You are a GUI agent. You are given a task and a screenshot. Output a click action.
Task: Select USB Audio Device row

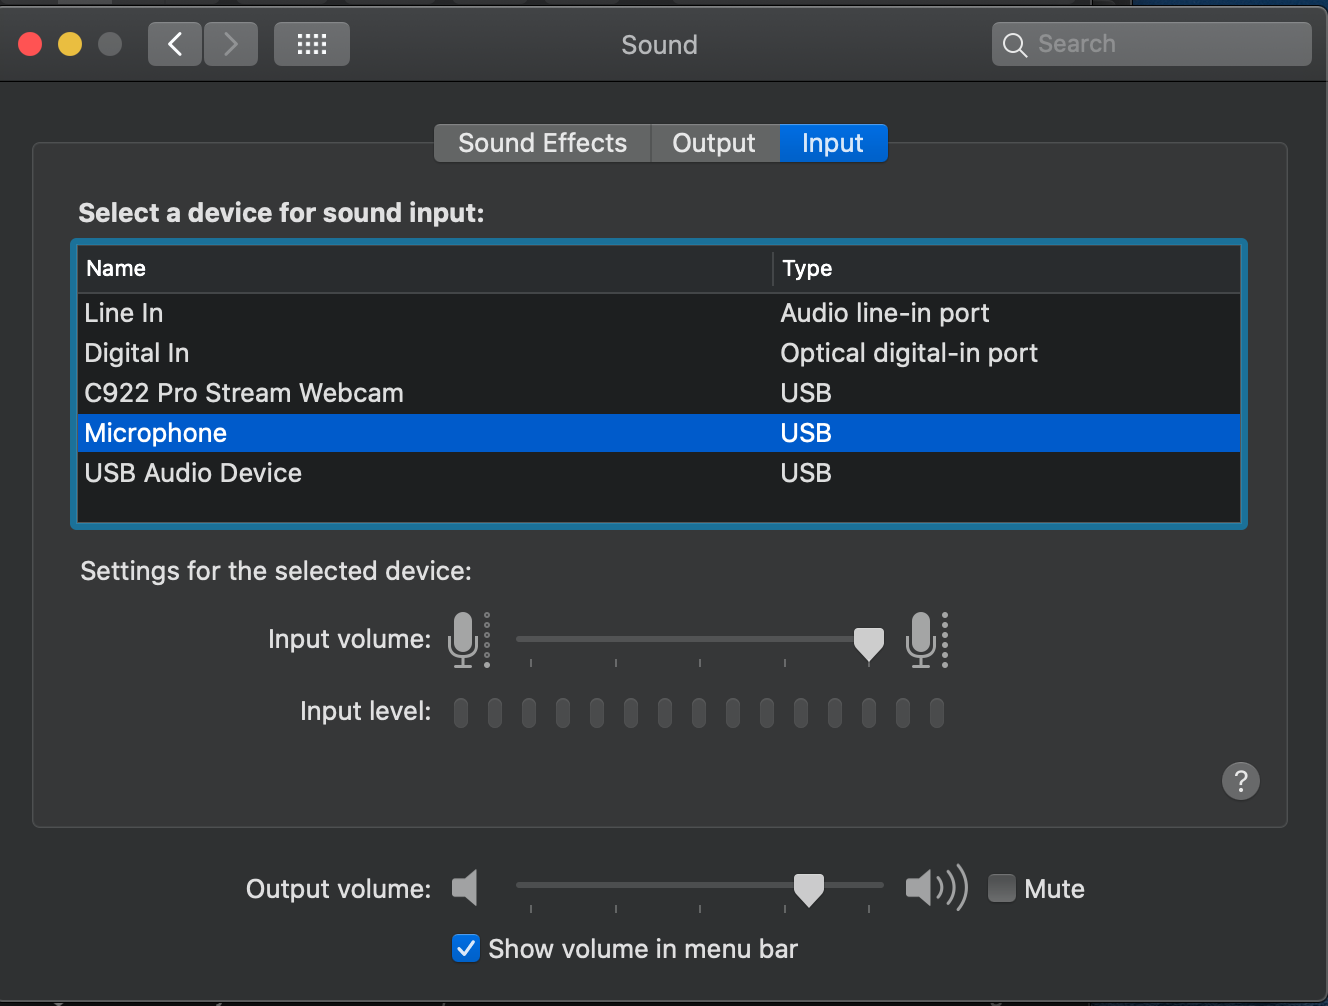click(193, 473)
